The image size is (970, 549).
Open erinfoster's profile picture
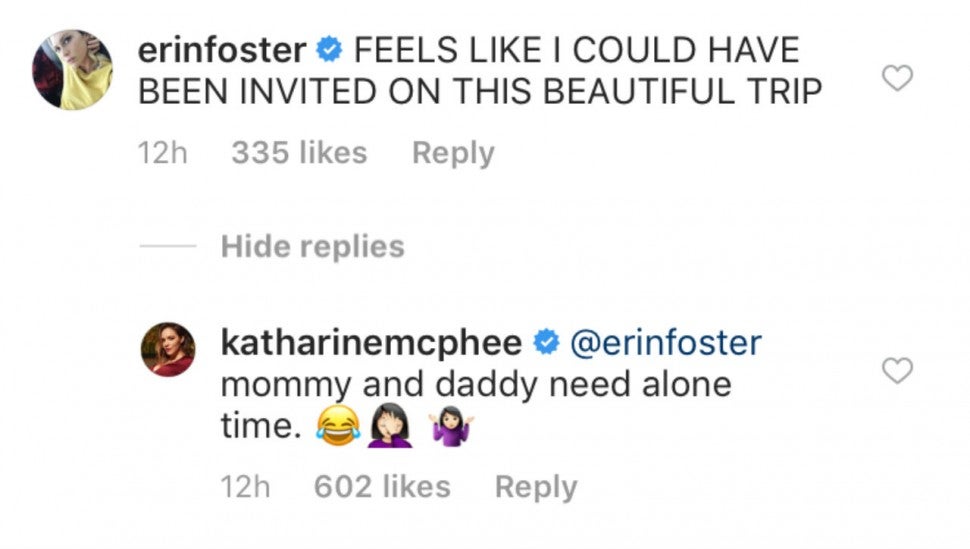tap(72, 69)
